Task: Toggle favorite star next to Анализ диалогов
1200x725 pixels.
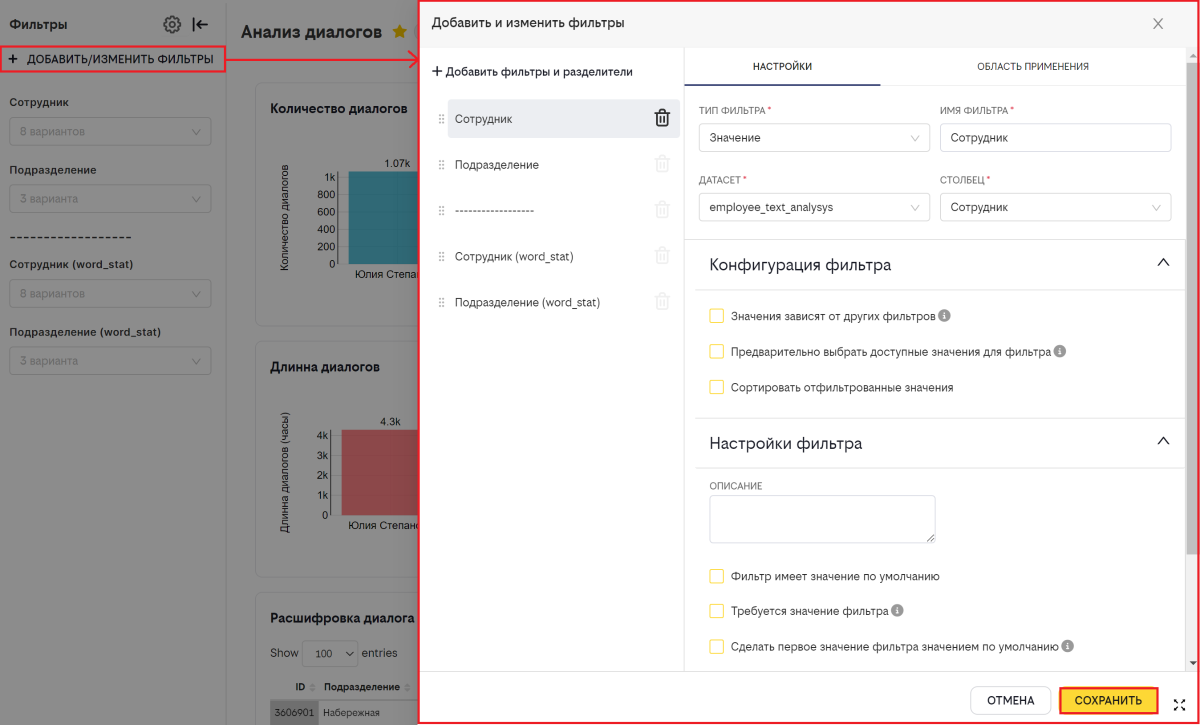Action: click(x=399, y=32)
